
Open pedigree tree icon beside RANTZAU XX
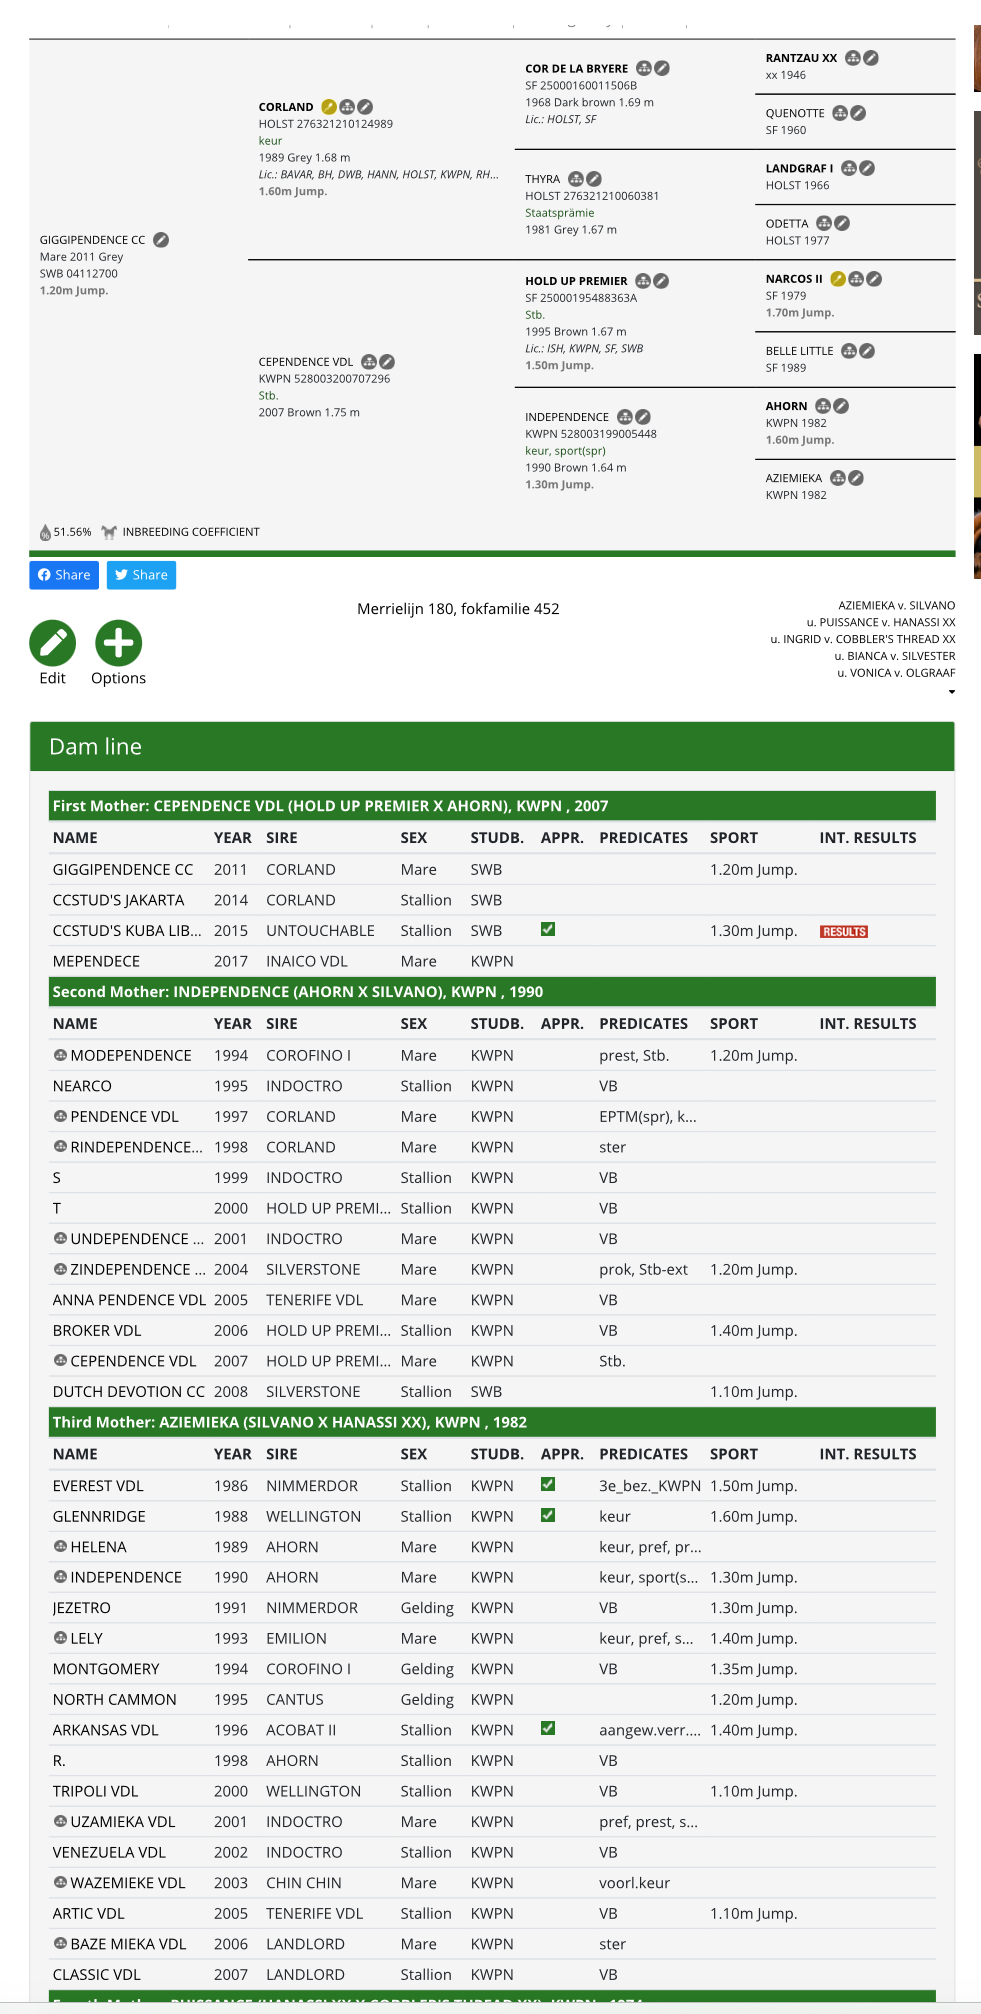(853, 57)
